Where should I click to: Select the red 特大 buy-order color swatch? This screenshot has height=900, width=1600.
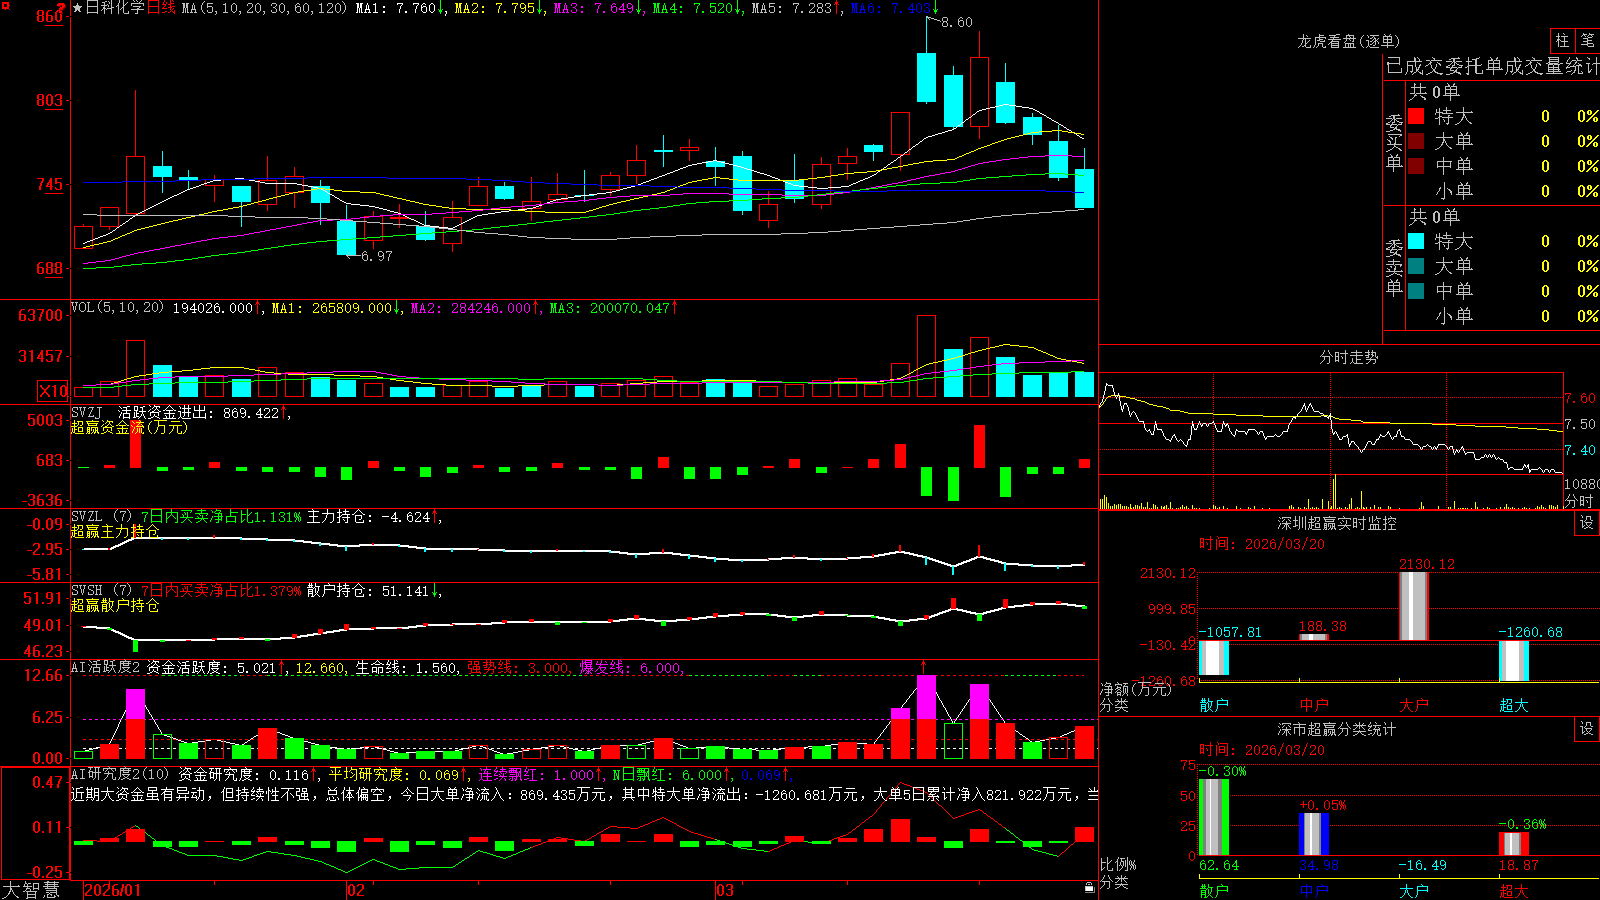tap(1416, 116)
